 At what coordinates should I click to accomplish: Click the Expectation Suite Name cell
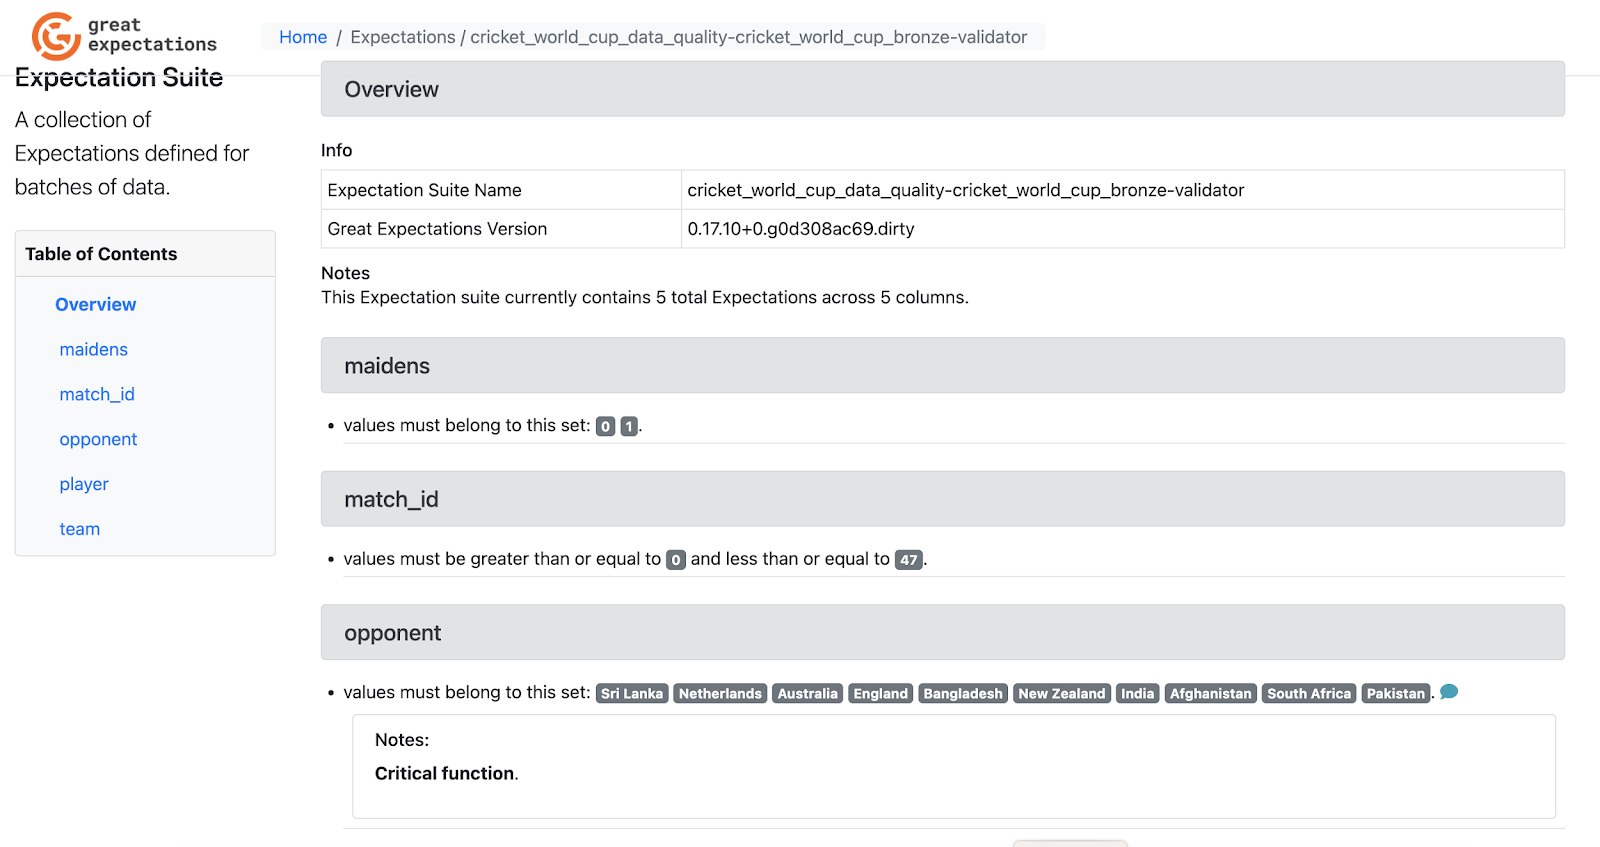(x=501, y=190)
